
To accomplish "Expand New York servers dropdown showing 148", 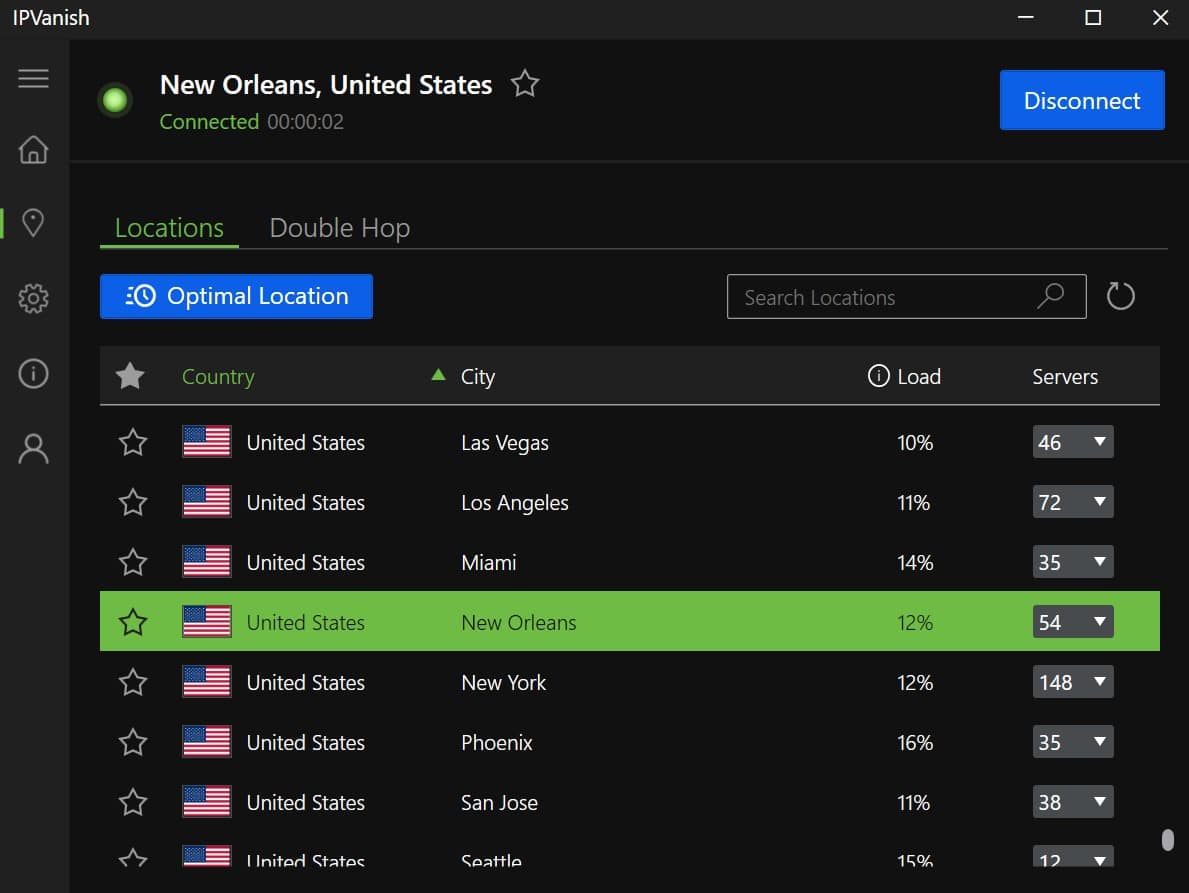I will pos(1073,682).
